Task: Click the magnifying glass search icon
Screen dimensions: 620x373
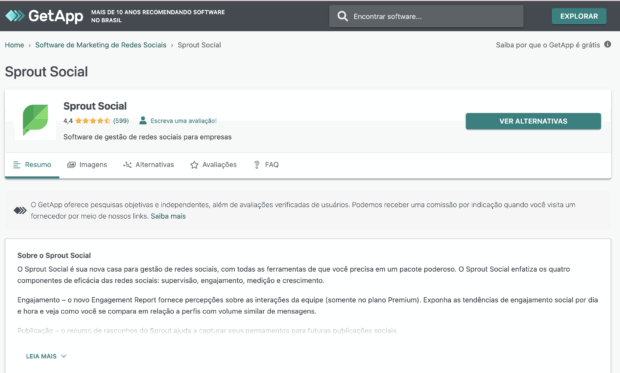Action: point(342,16)
